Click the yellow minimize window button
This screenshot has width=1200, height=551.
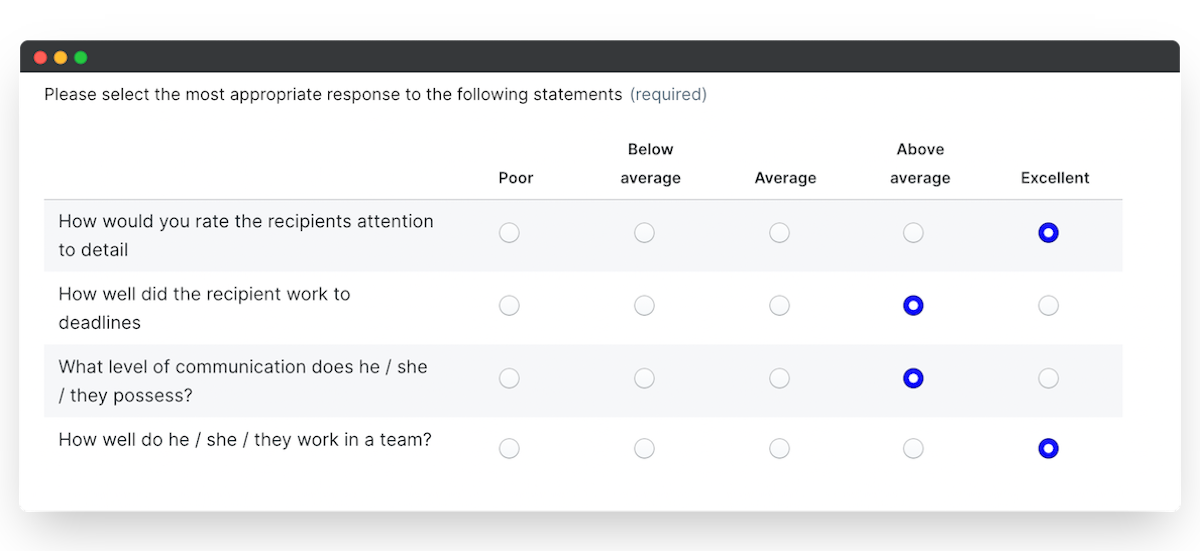[60, 57]
